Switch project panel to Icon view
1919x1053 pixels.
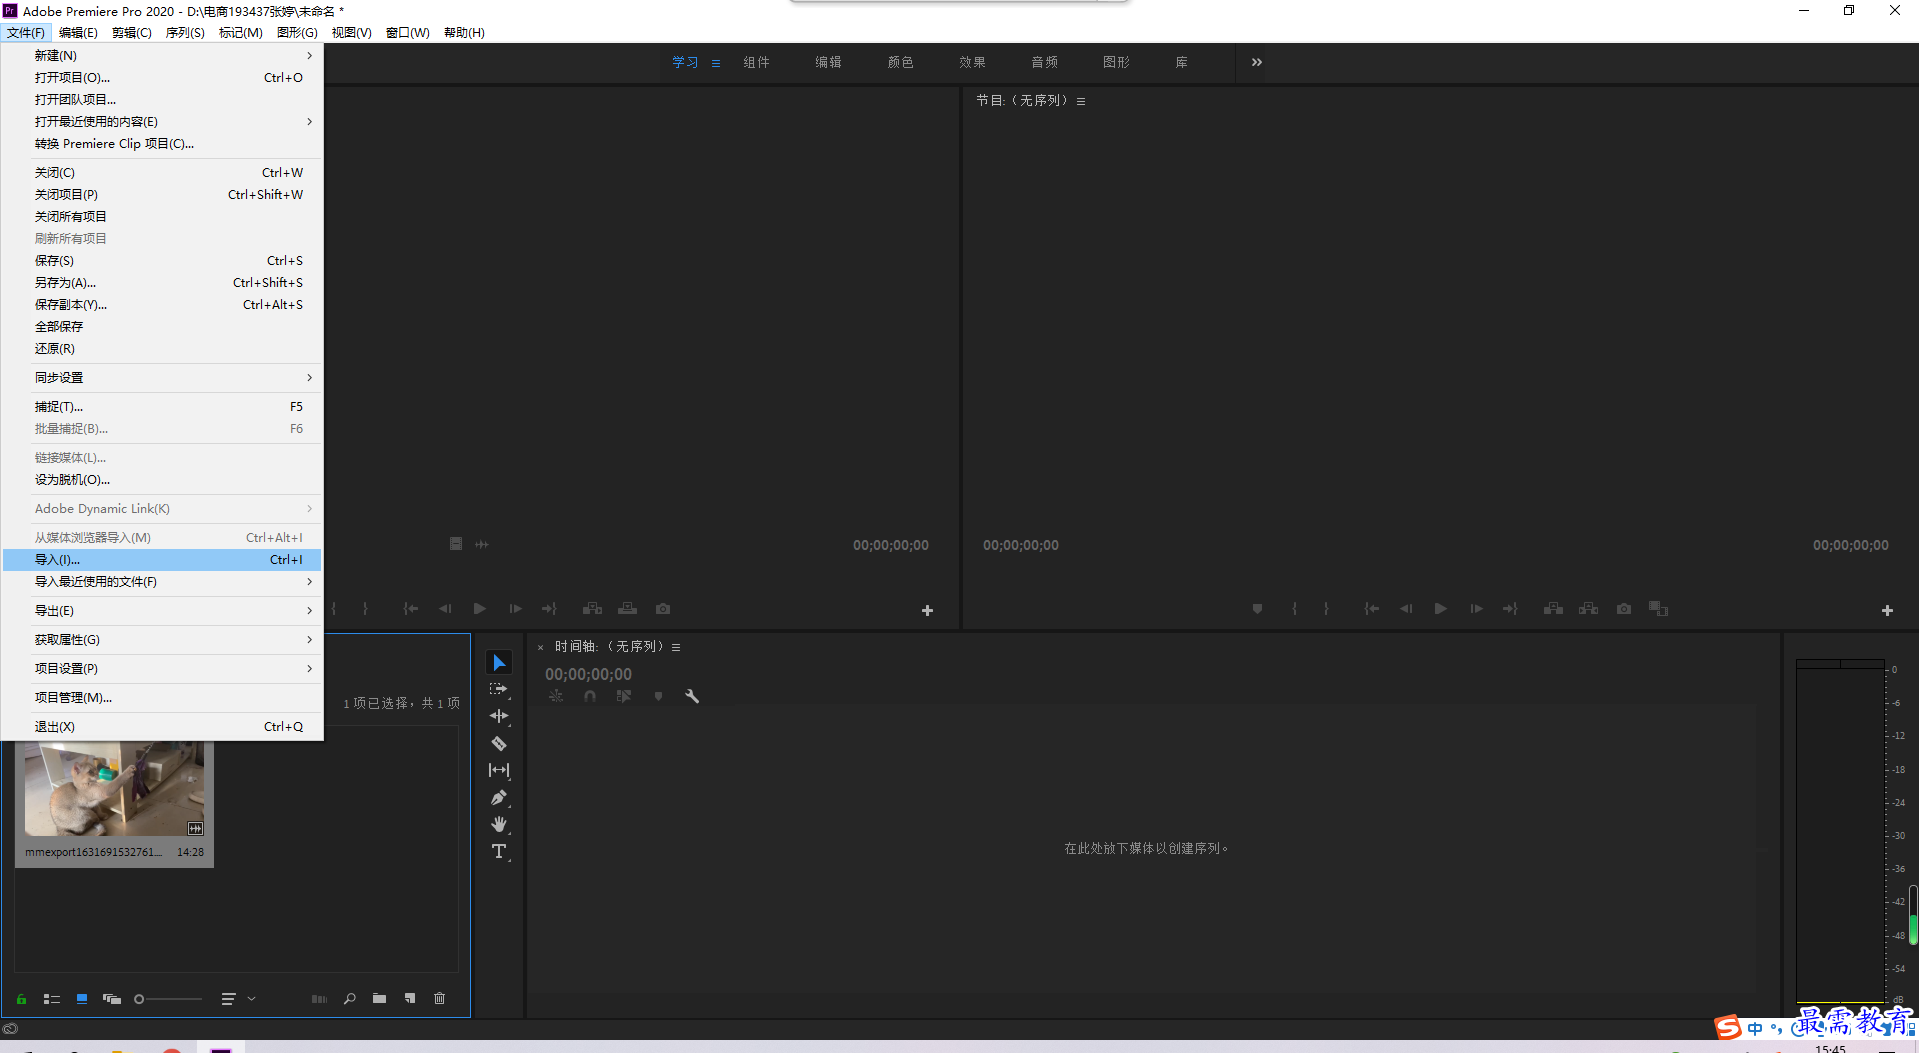[x=82, y=998]
